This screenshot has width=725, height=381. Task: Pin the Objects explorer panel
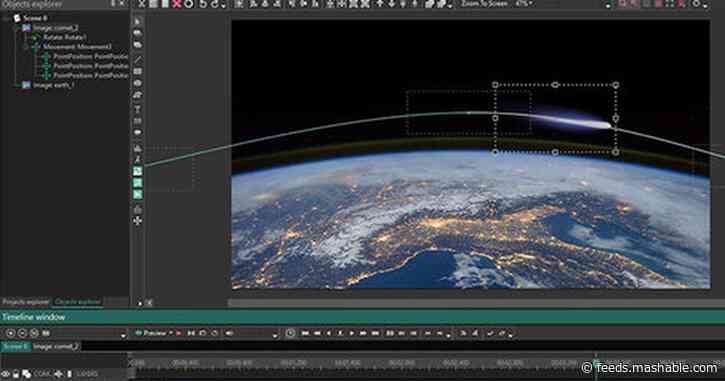tap(112, 4)
